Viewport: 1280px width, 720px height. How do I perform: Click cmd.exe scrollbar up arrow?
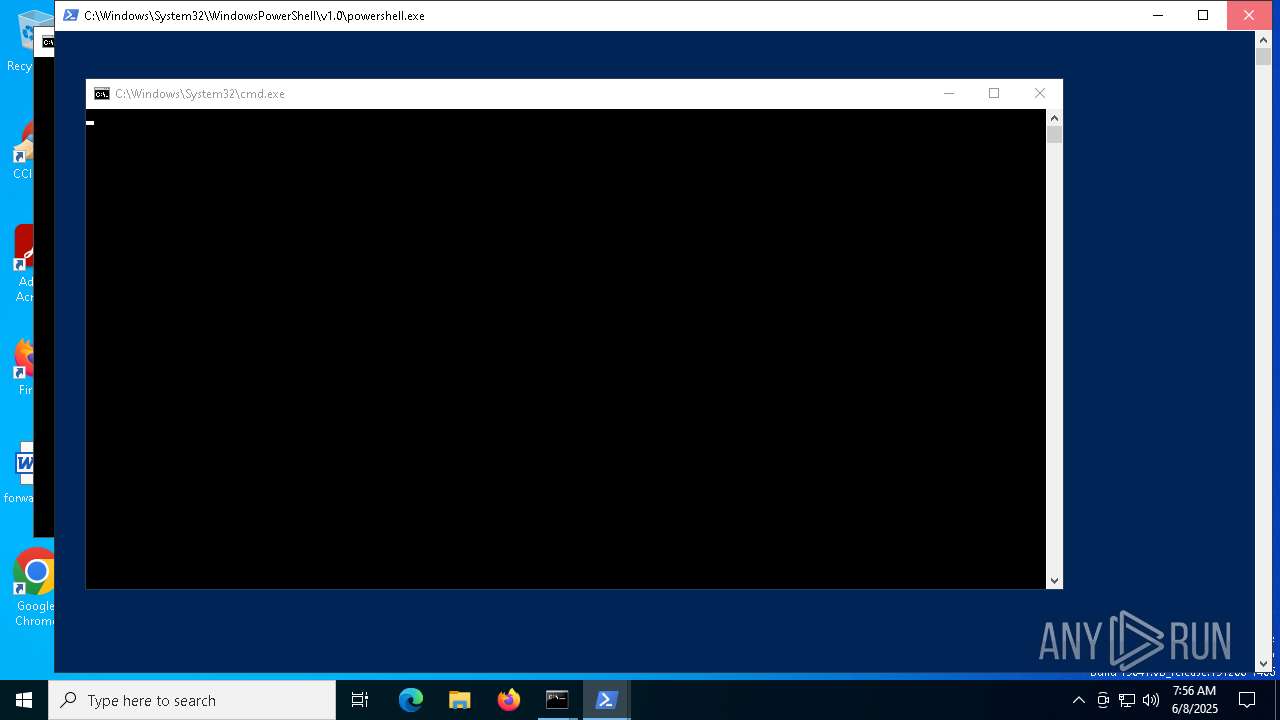pos(1054,118)
